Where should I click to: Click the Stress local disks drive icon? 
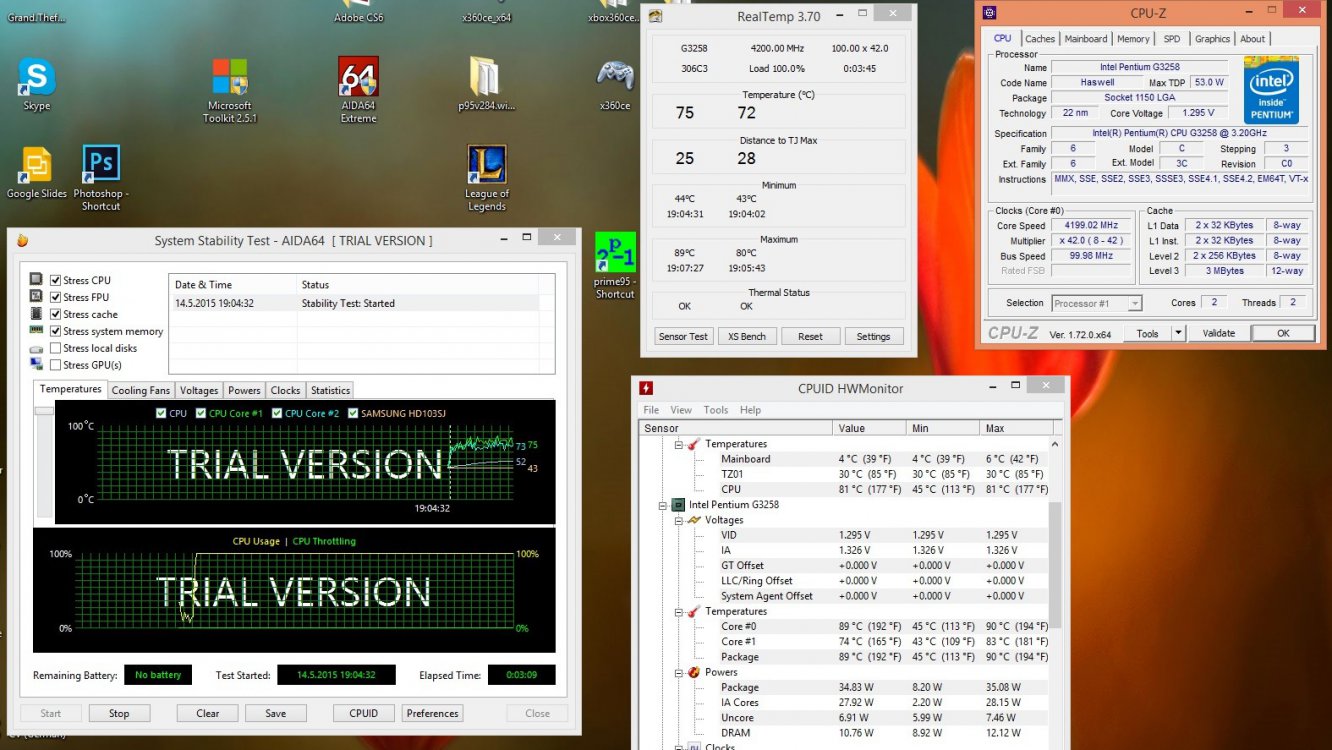click(36, 348)
